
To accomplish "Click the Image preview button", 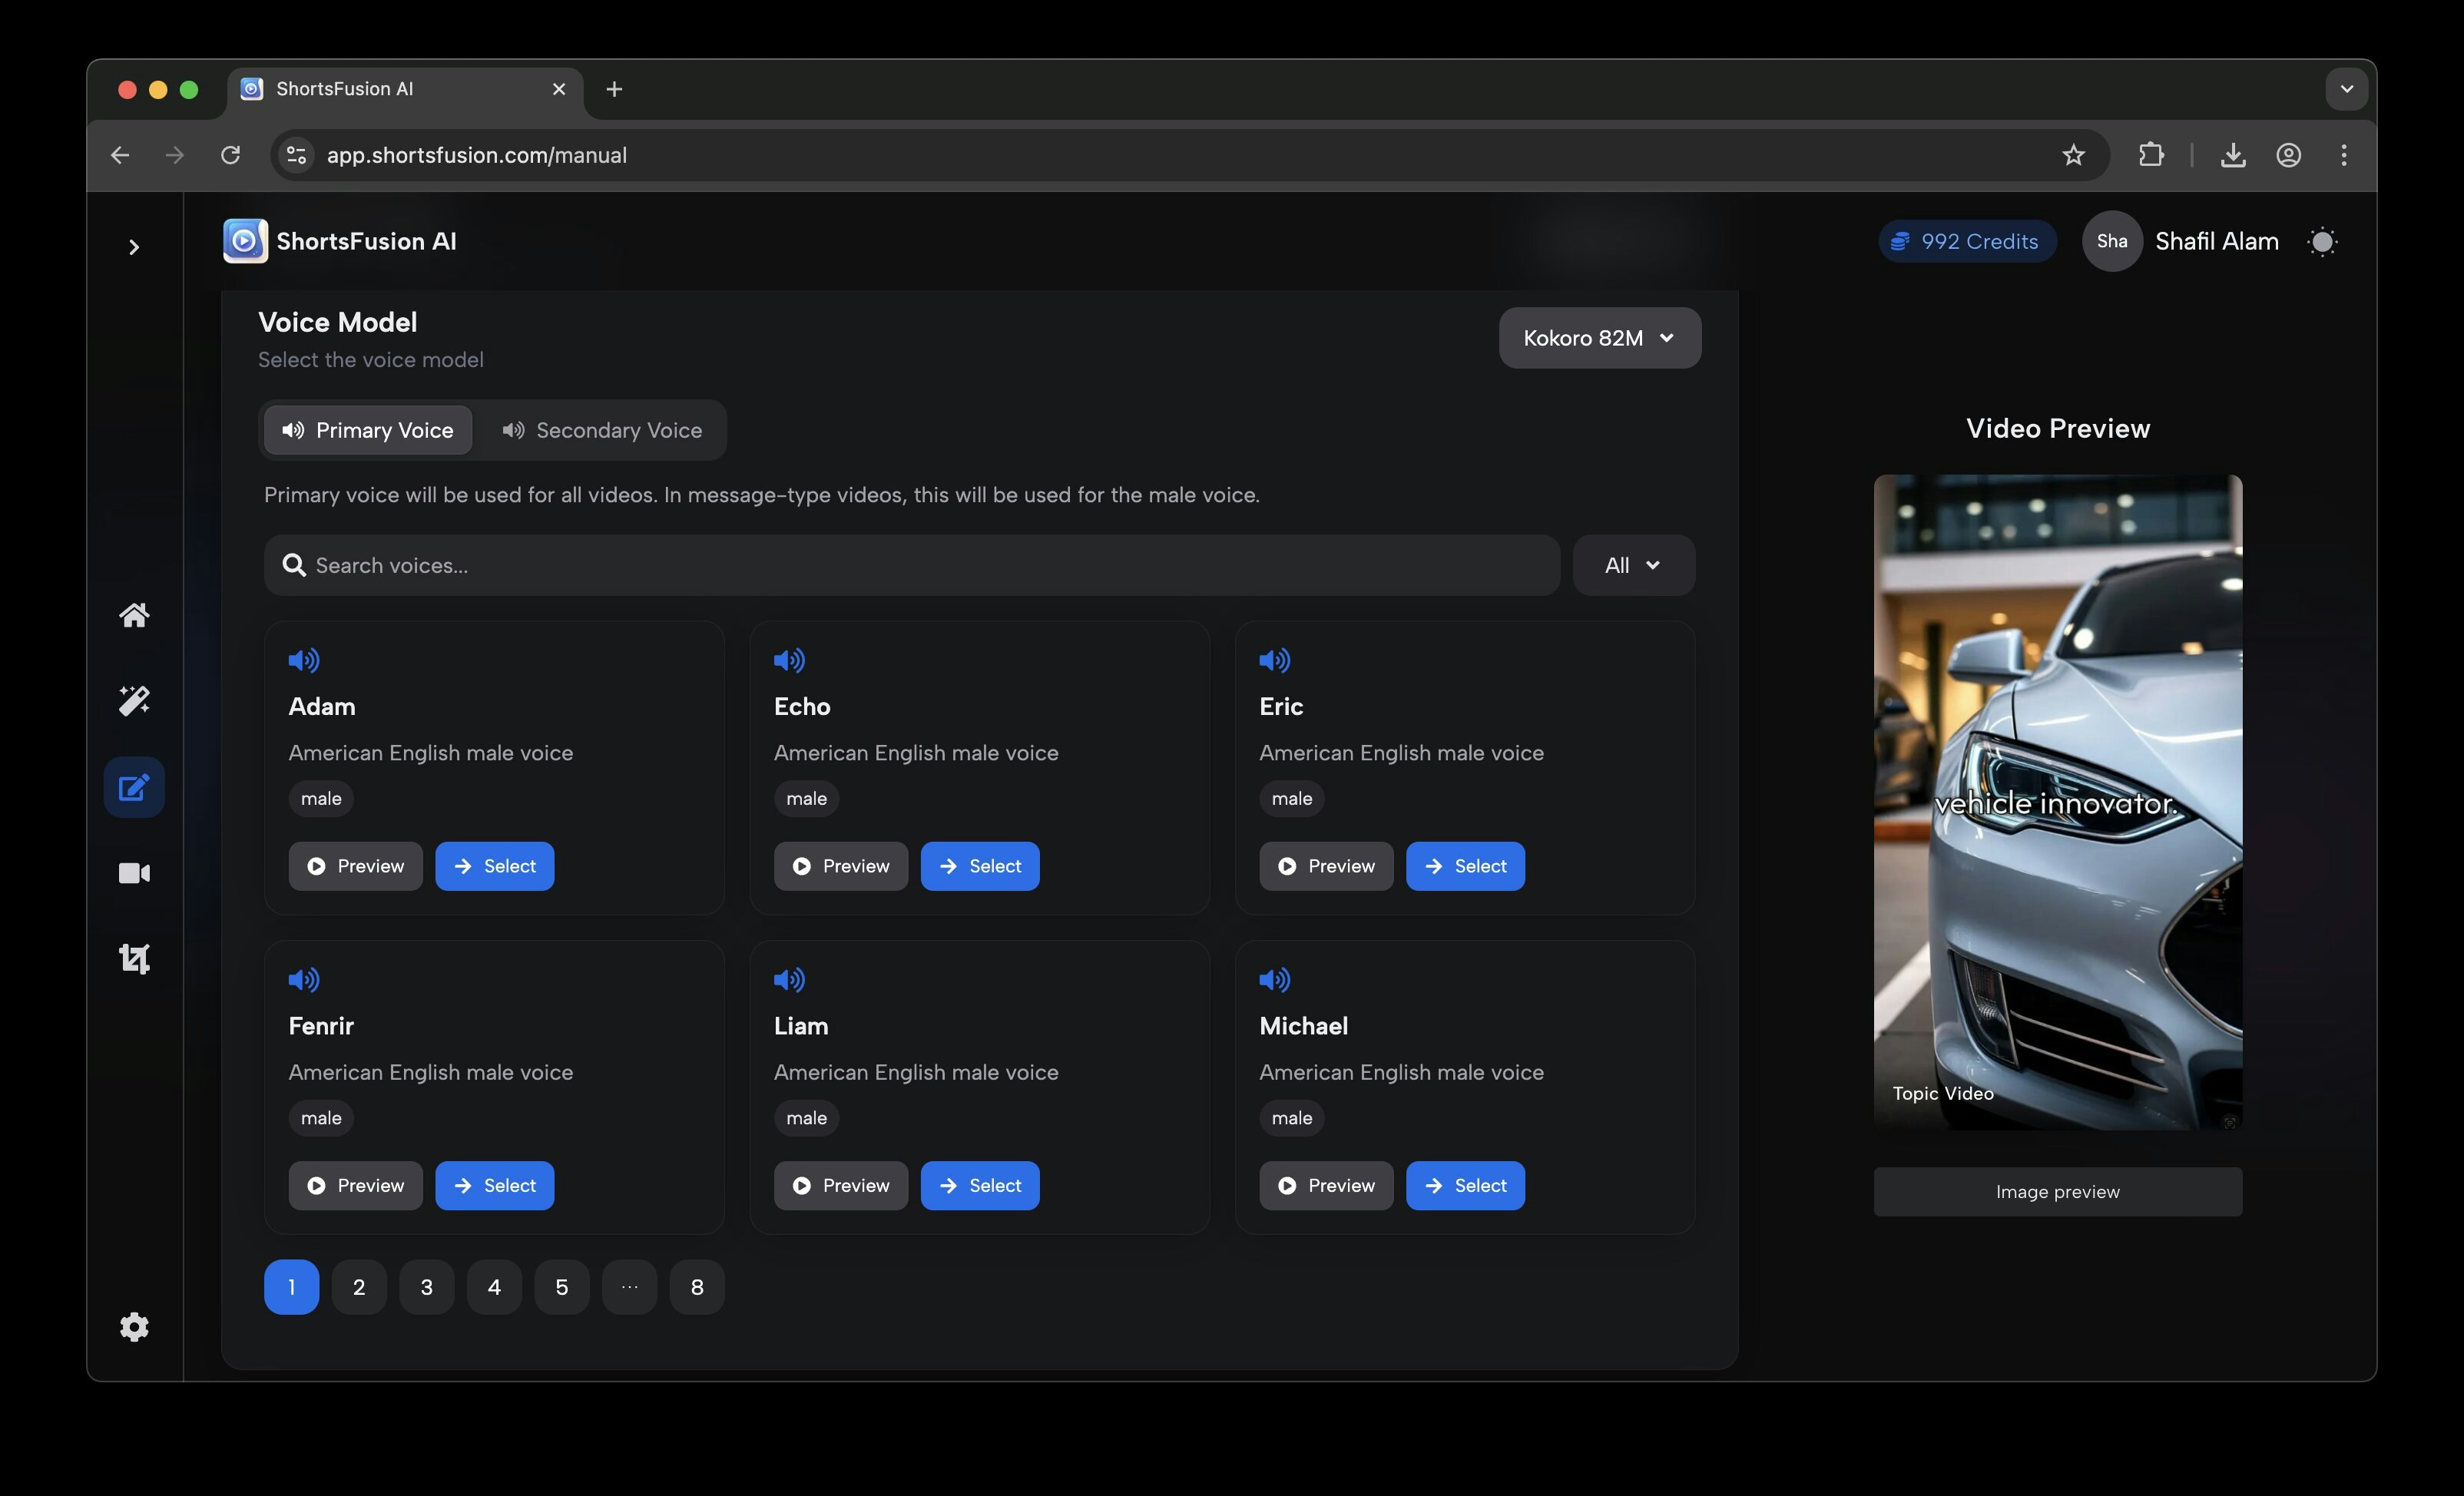I will (2057, 1192).
